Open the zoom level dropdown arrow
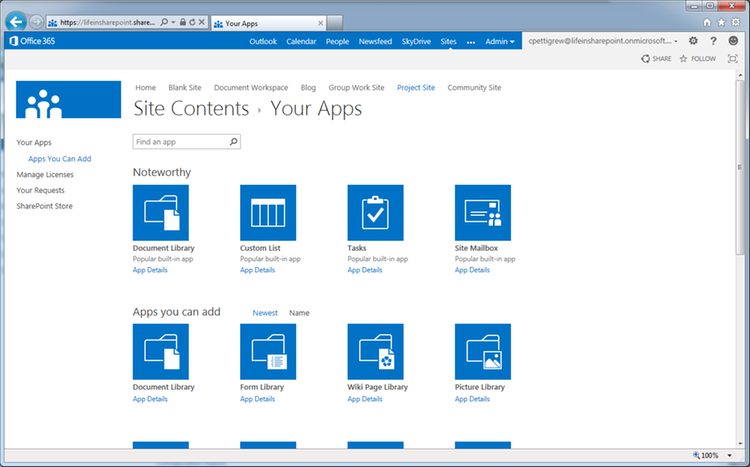Viewport: 750px width, 467px height. [x=729, y=456]
